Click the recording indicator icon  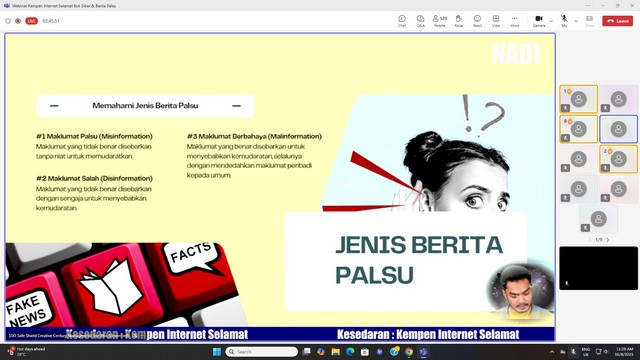tap(18, 21)
